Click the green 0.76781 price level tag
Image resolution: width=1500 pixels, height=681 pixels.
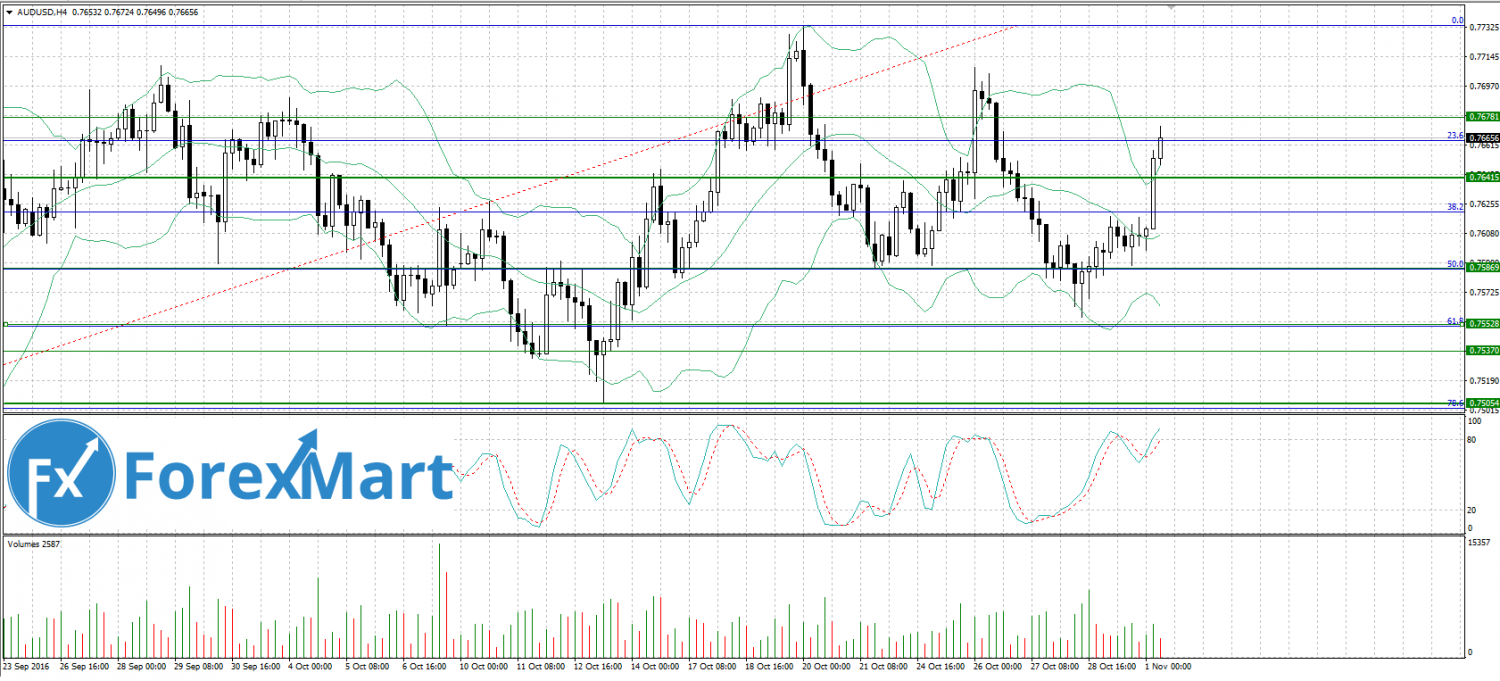pyautogui.click(x=1481, y=117)
